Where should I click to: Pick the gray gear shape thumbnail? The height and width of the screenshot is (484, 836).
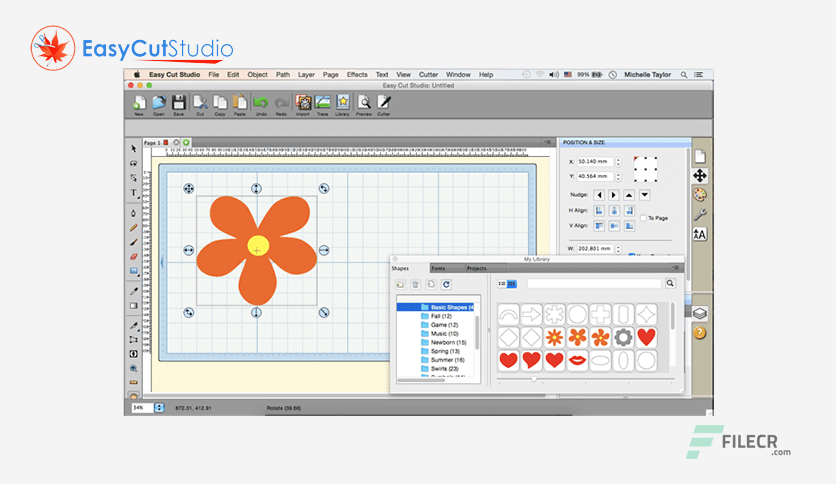(x=623, y=337)
